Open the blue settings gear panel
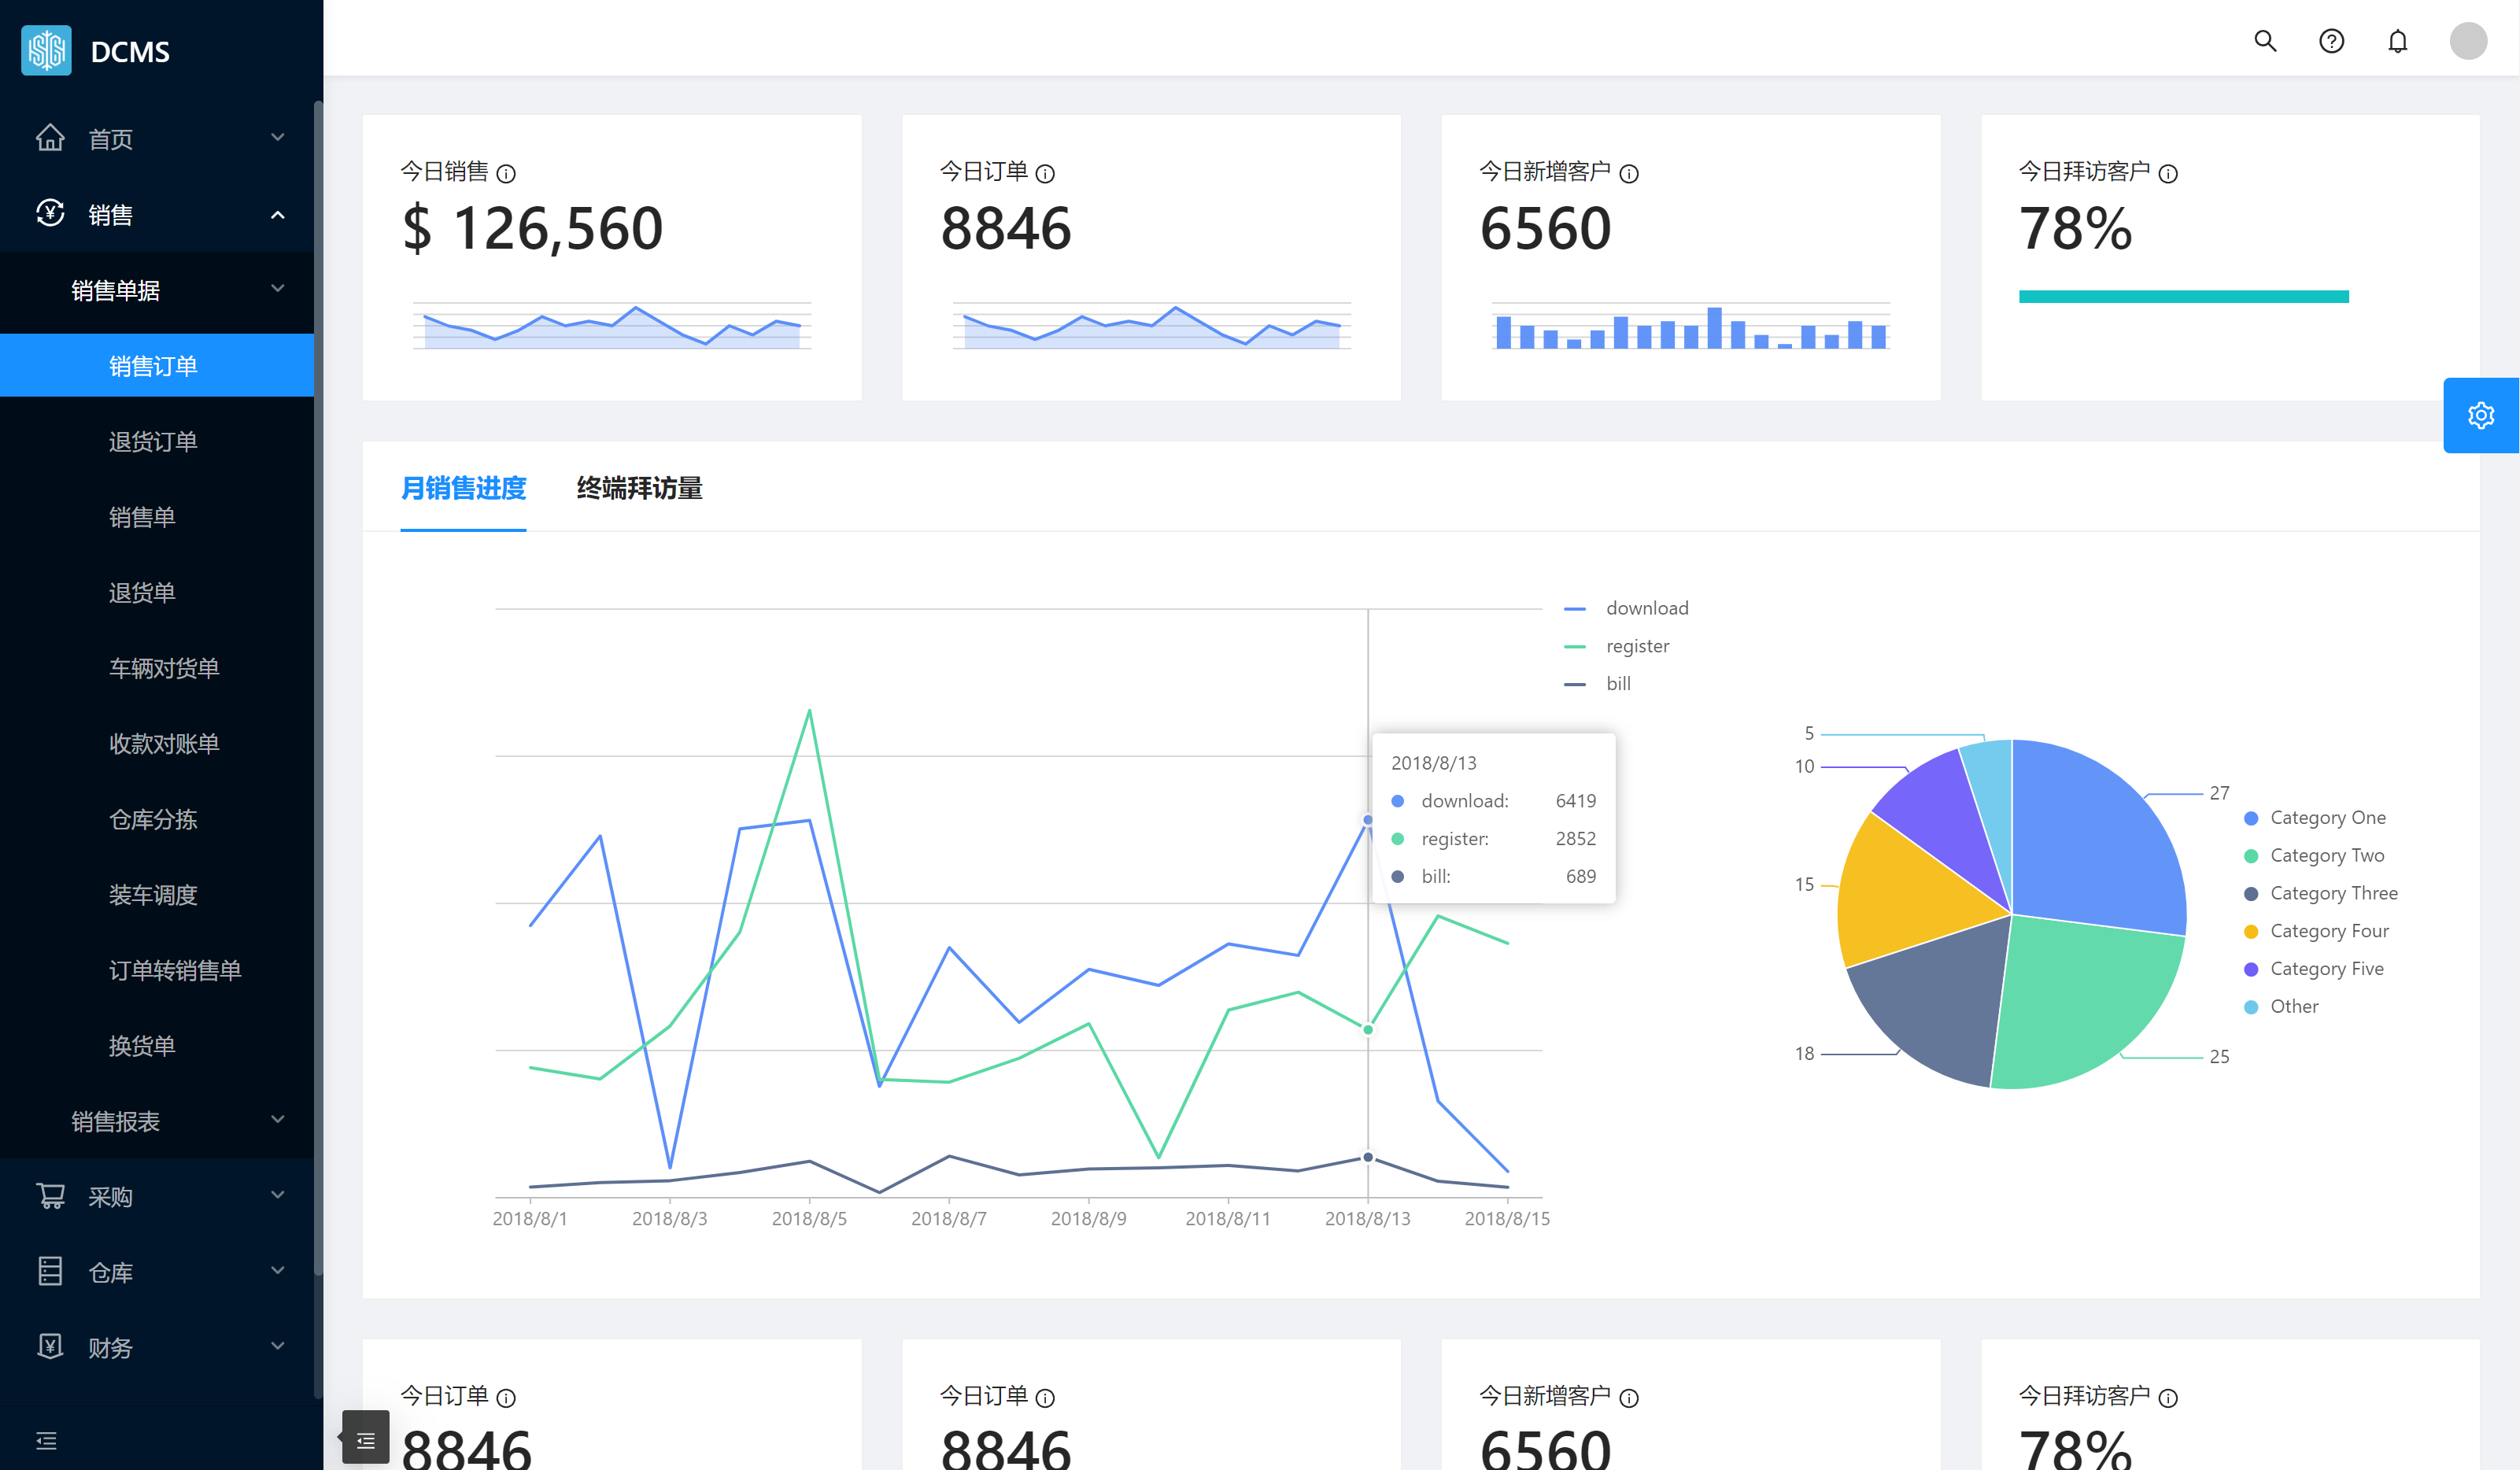This screenshot has width=2520, height=1470. point(2480,415)
